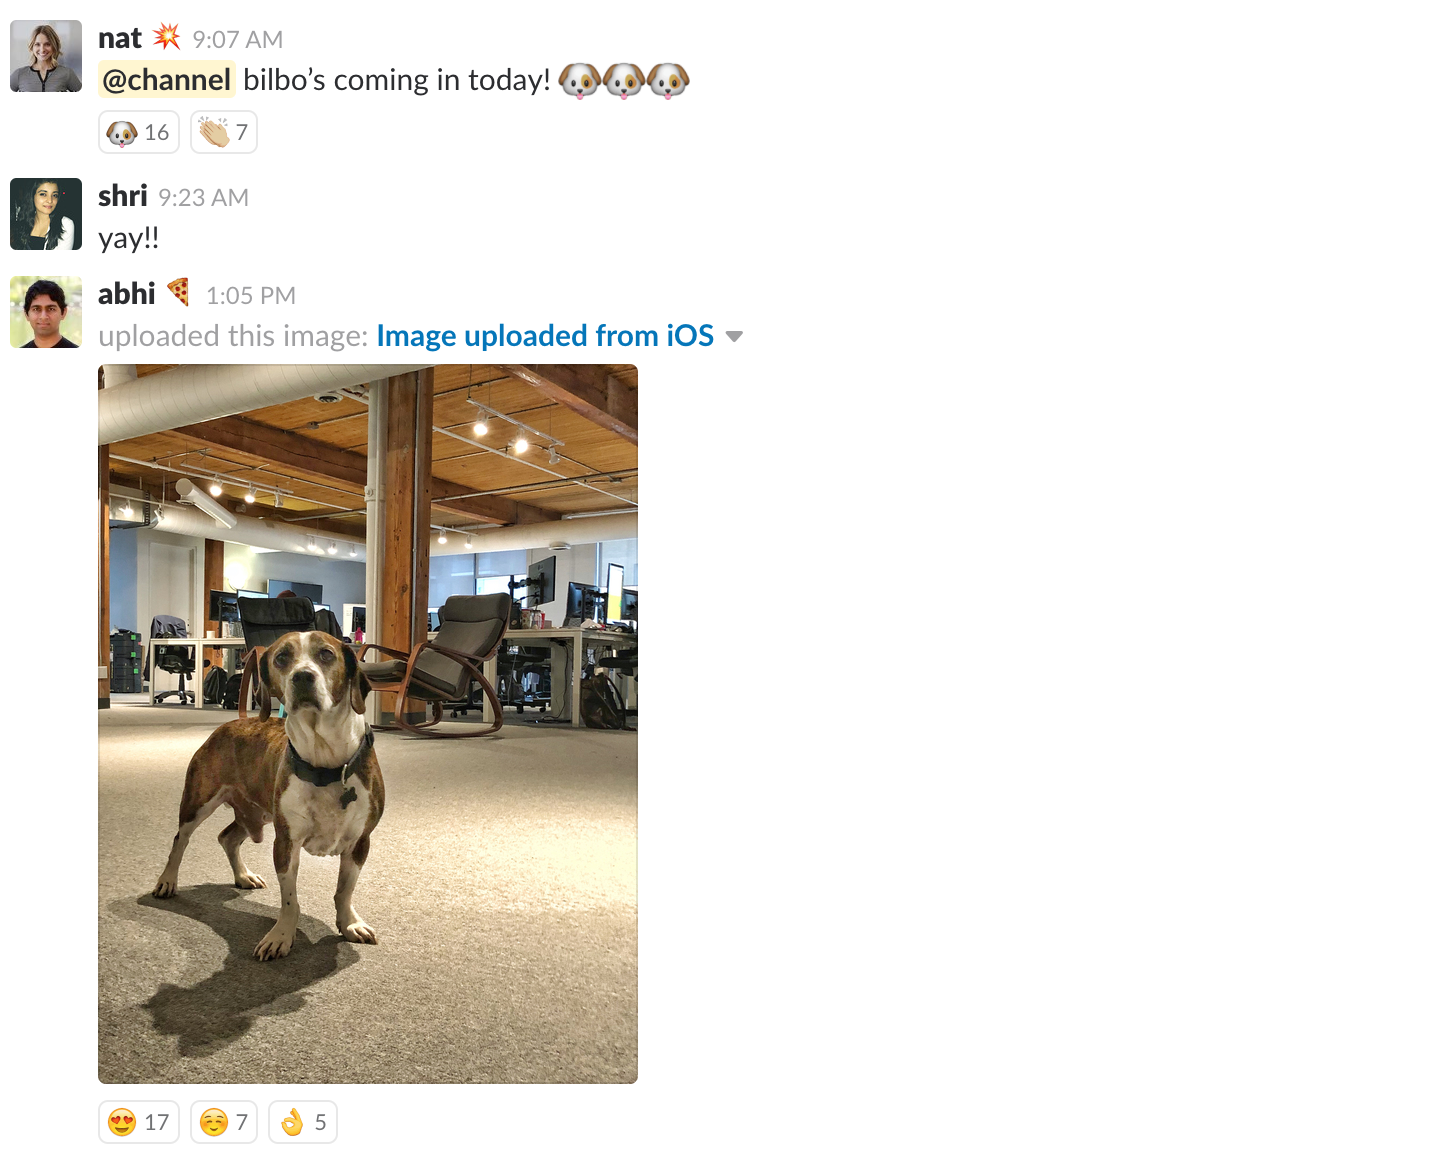The image size is (1446, 1162).
Task: Open the uploaded dog photo thumbnail
Action: click(368, 724)
